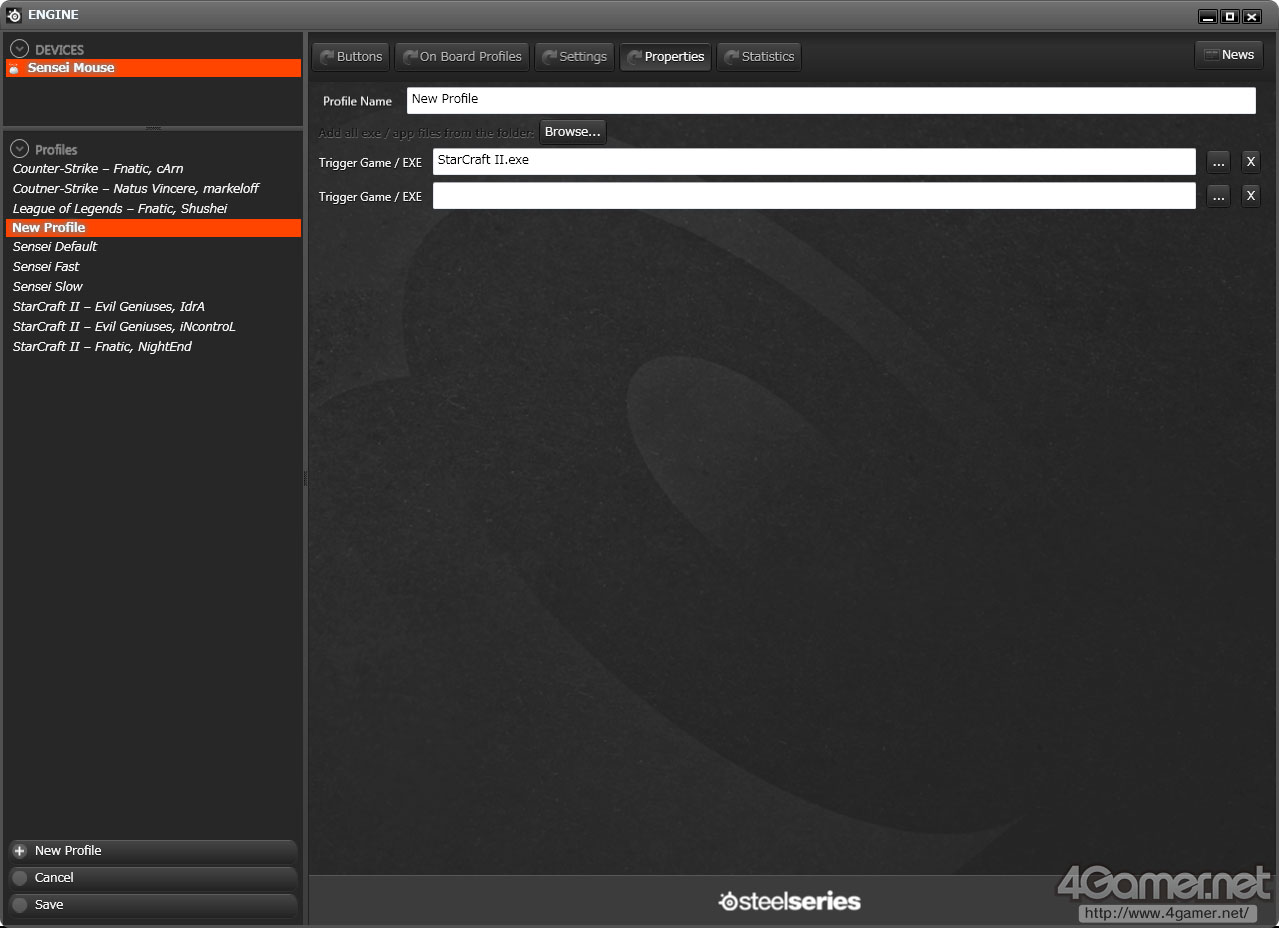Screen dimensions: 1279x928
Task: Collapse the Profiles section chevron
Action: [x=19, y=149]
